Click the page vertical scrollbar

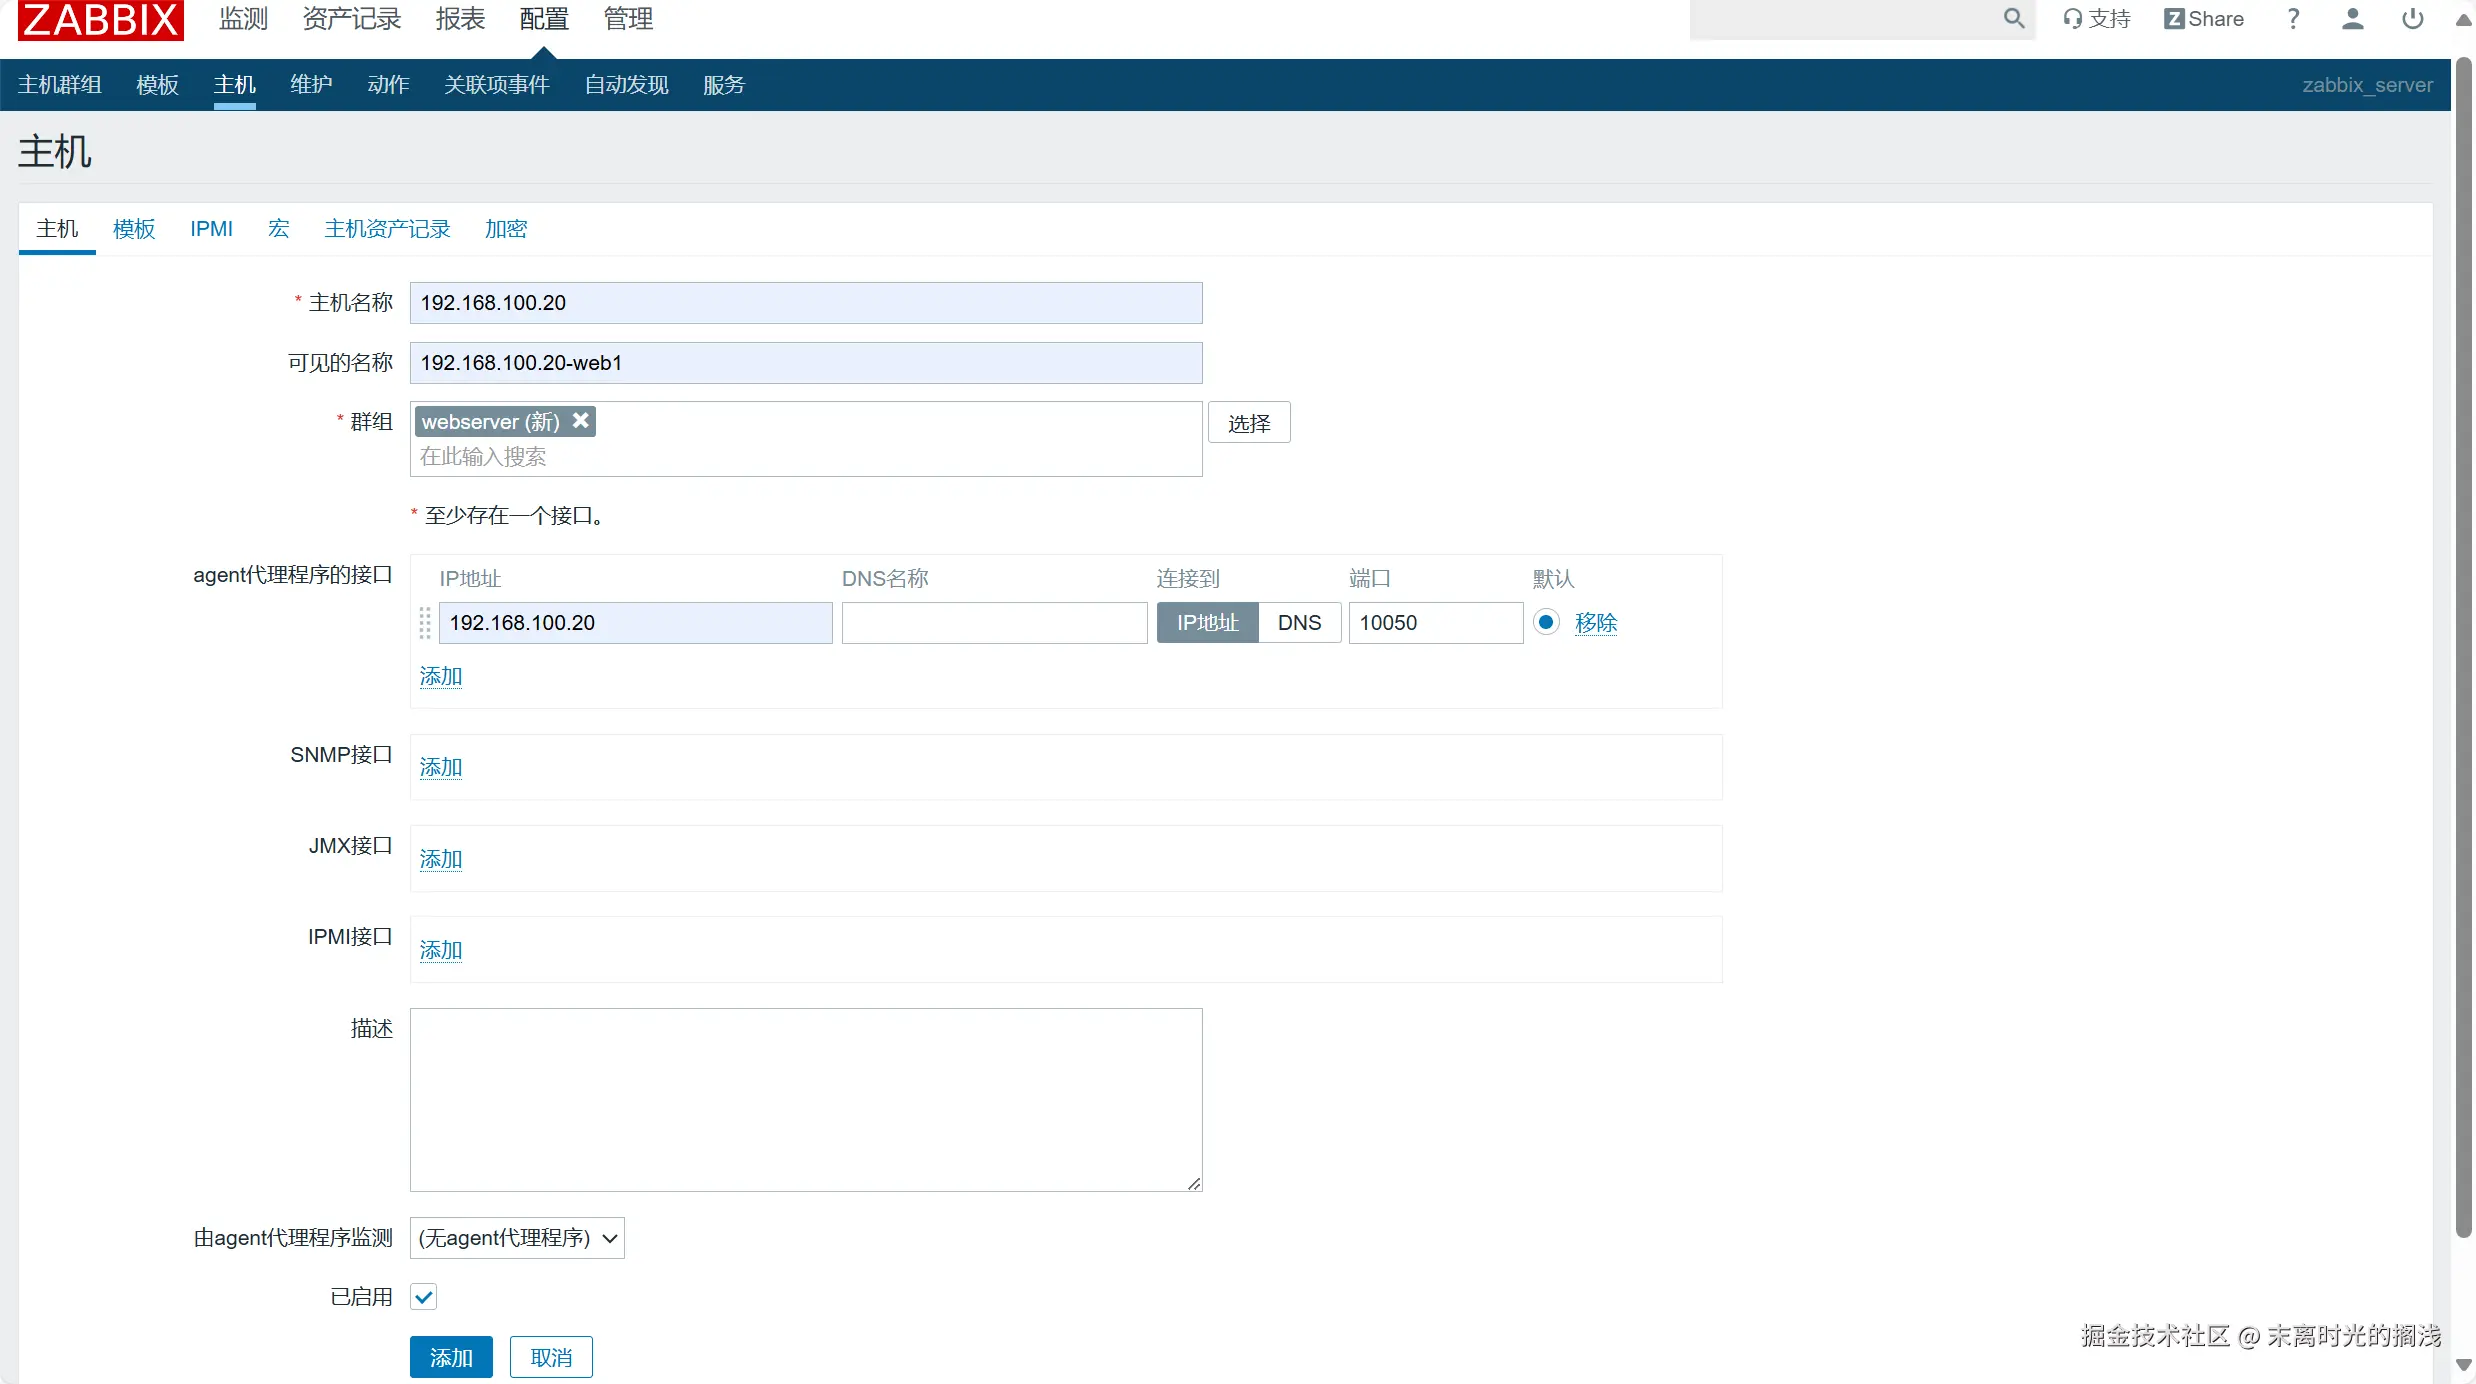coord(2463,650)
